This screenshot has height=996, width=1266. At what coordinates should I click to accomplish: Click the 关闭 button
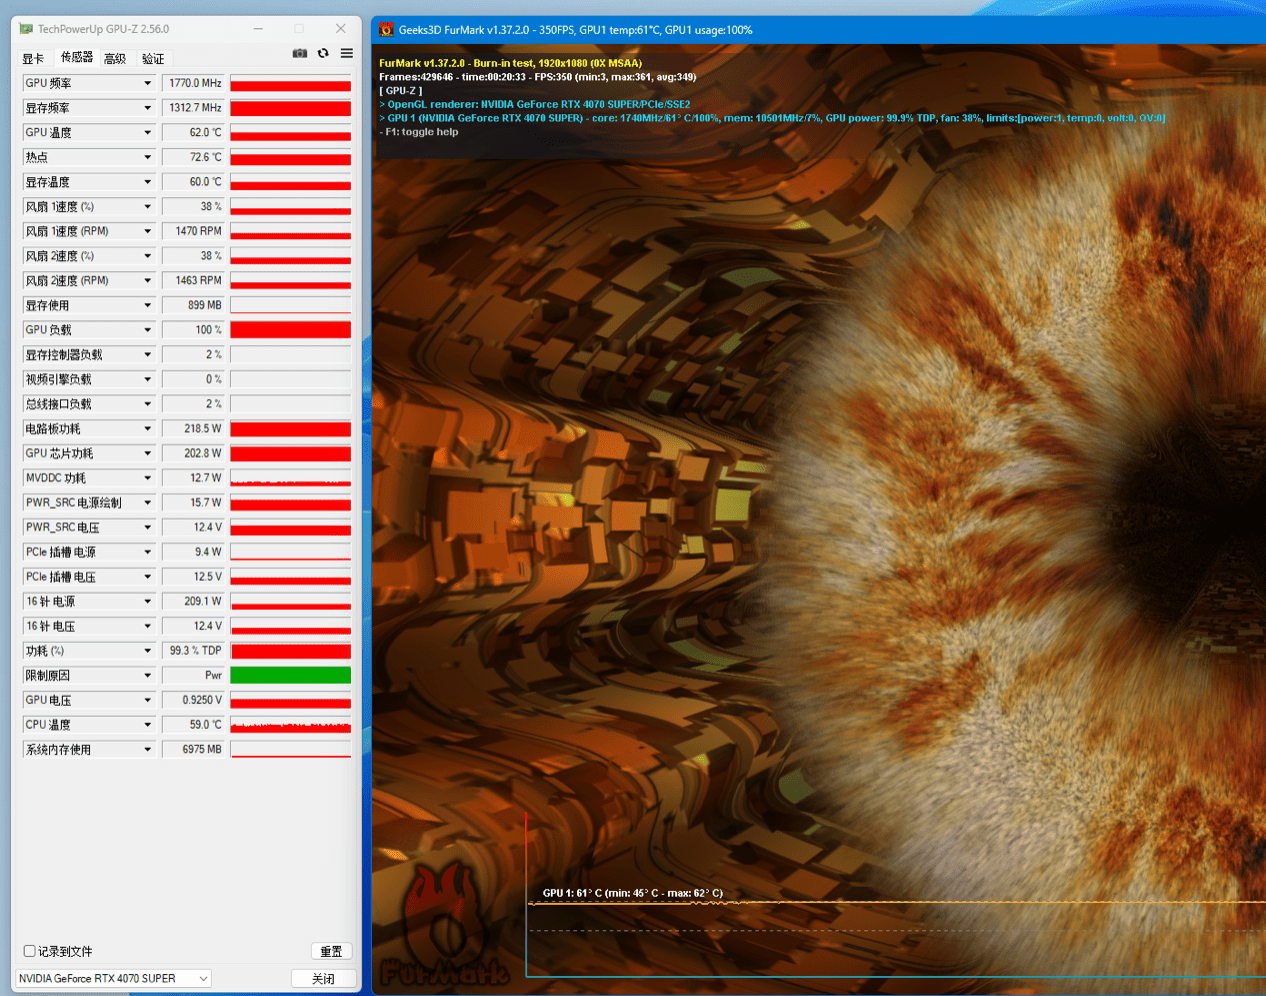(323, 978)
